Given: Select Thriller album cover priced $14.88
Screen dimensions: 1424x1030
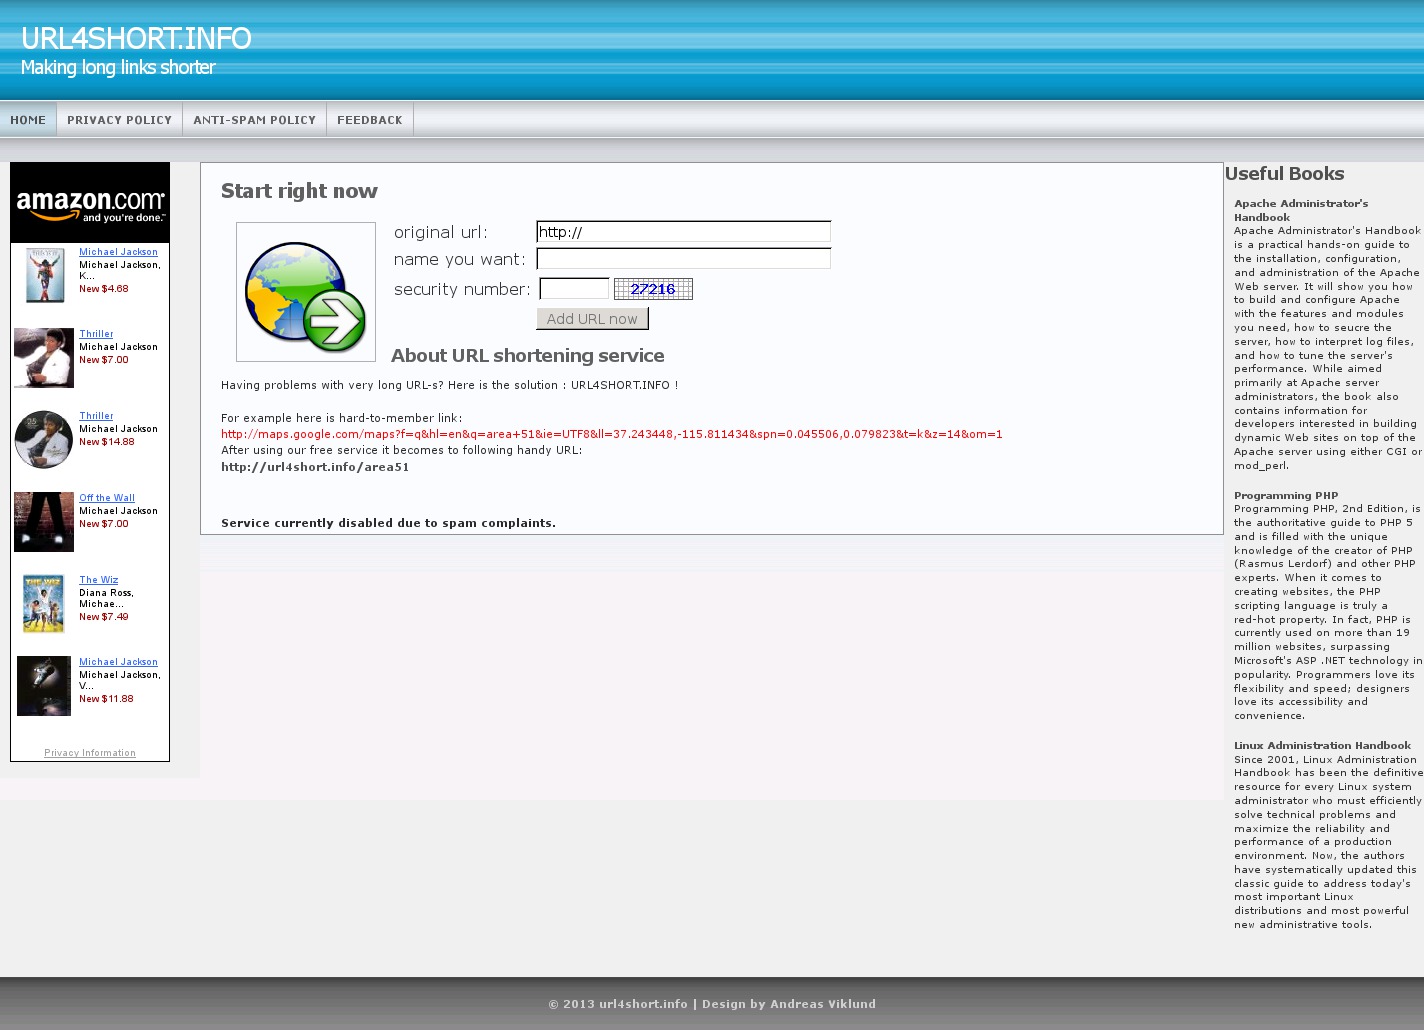Looking at the screenshot, I should pos(44,439).
